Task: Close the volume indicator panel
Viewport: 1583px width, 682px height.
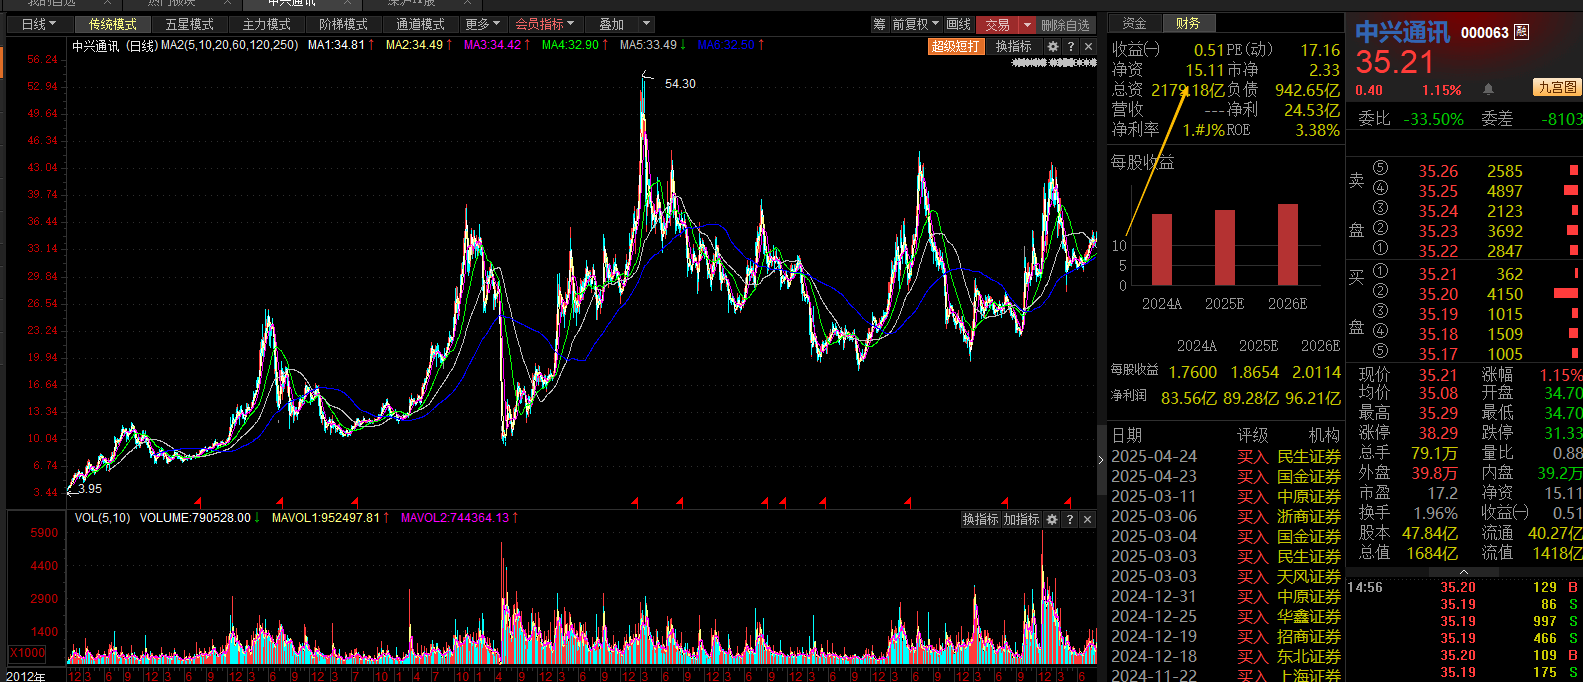Action: coord(1088,520)
